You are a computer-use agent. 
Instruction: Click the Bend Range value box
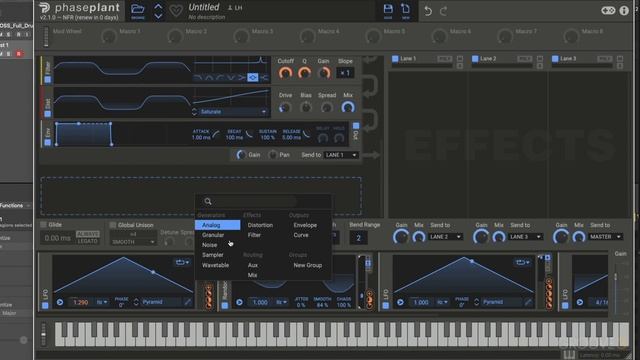click(x=358, y=238)
